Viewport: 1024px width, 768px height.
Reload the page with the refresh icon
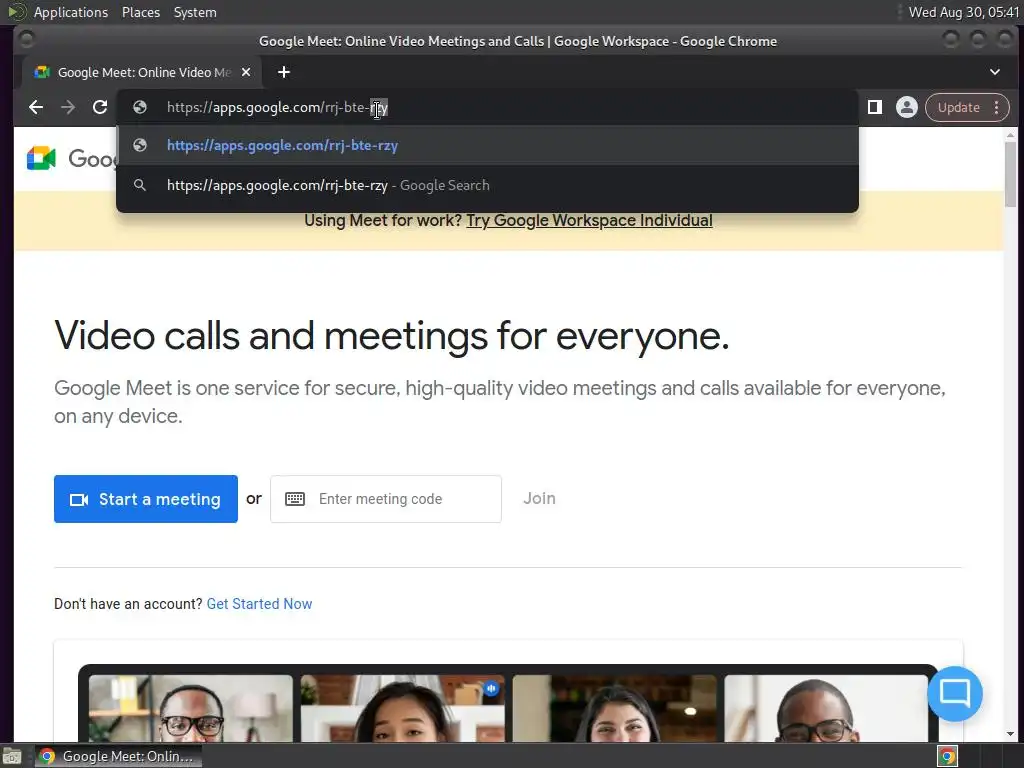[100, 107]
